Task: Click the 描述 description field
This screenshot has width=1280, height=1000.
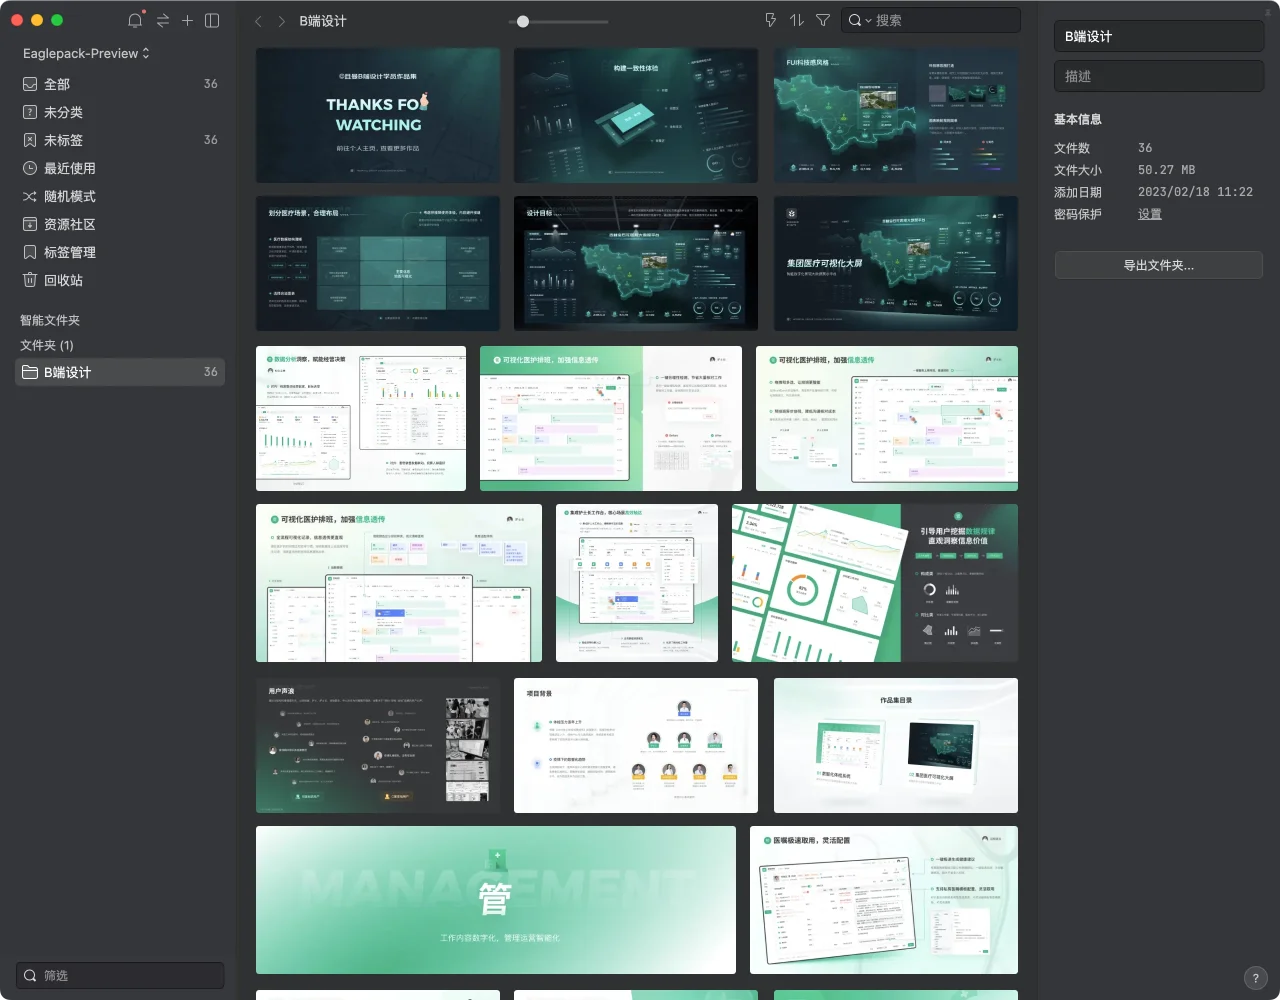Action: click(1158, 76)
